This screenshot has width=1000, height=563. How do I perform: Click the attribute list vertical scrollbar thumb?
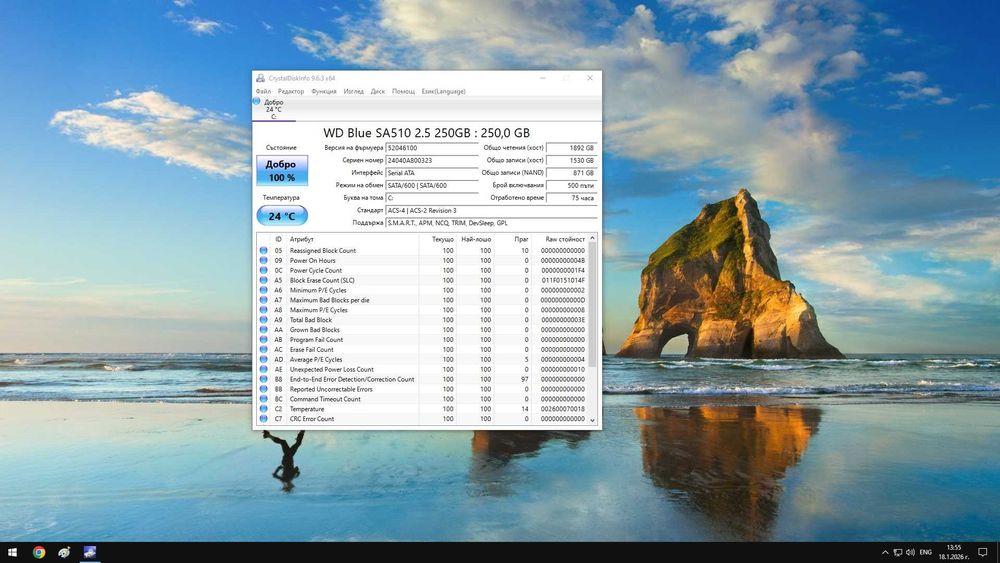tap(592, 305)
